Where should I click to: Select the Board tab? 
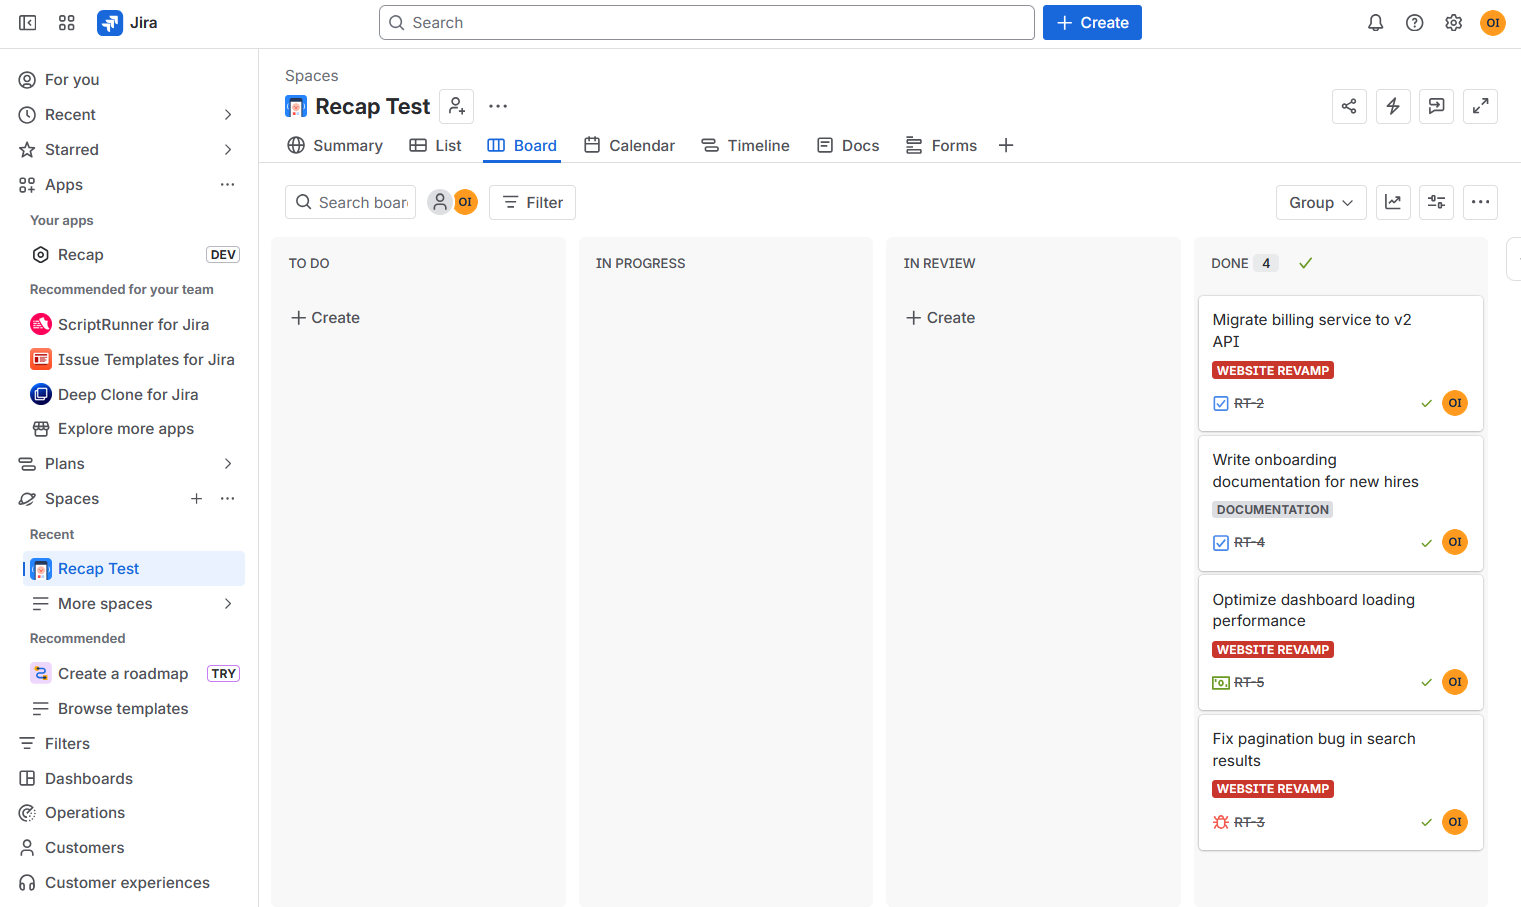coord(522,146)
